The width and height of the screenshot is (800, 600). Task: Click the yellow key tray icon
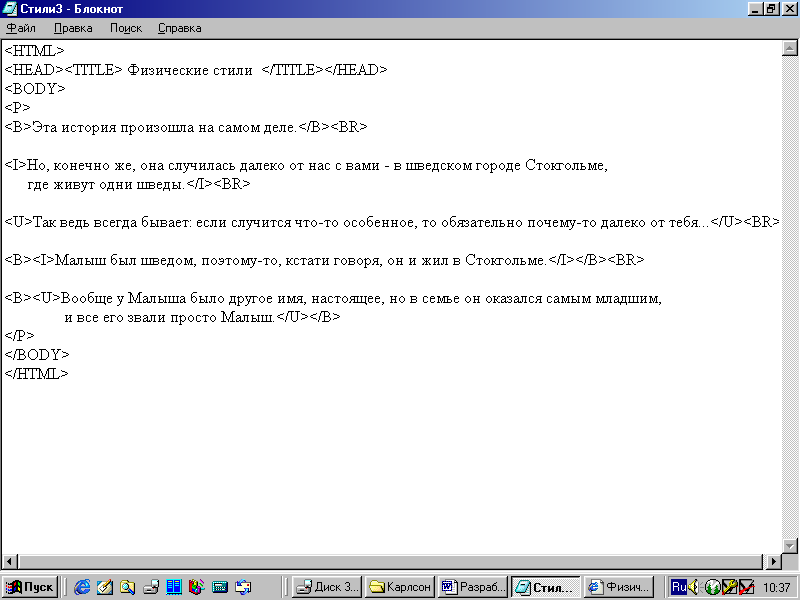(x=730, y=587)
